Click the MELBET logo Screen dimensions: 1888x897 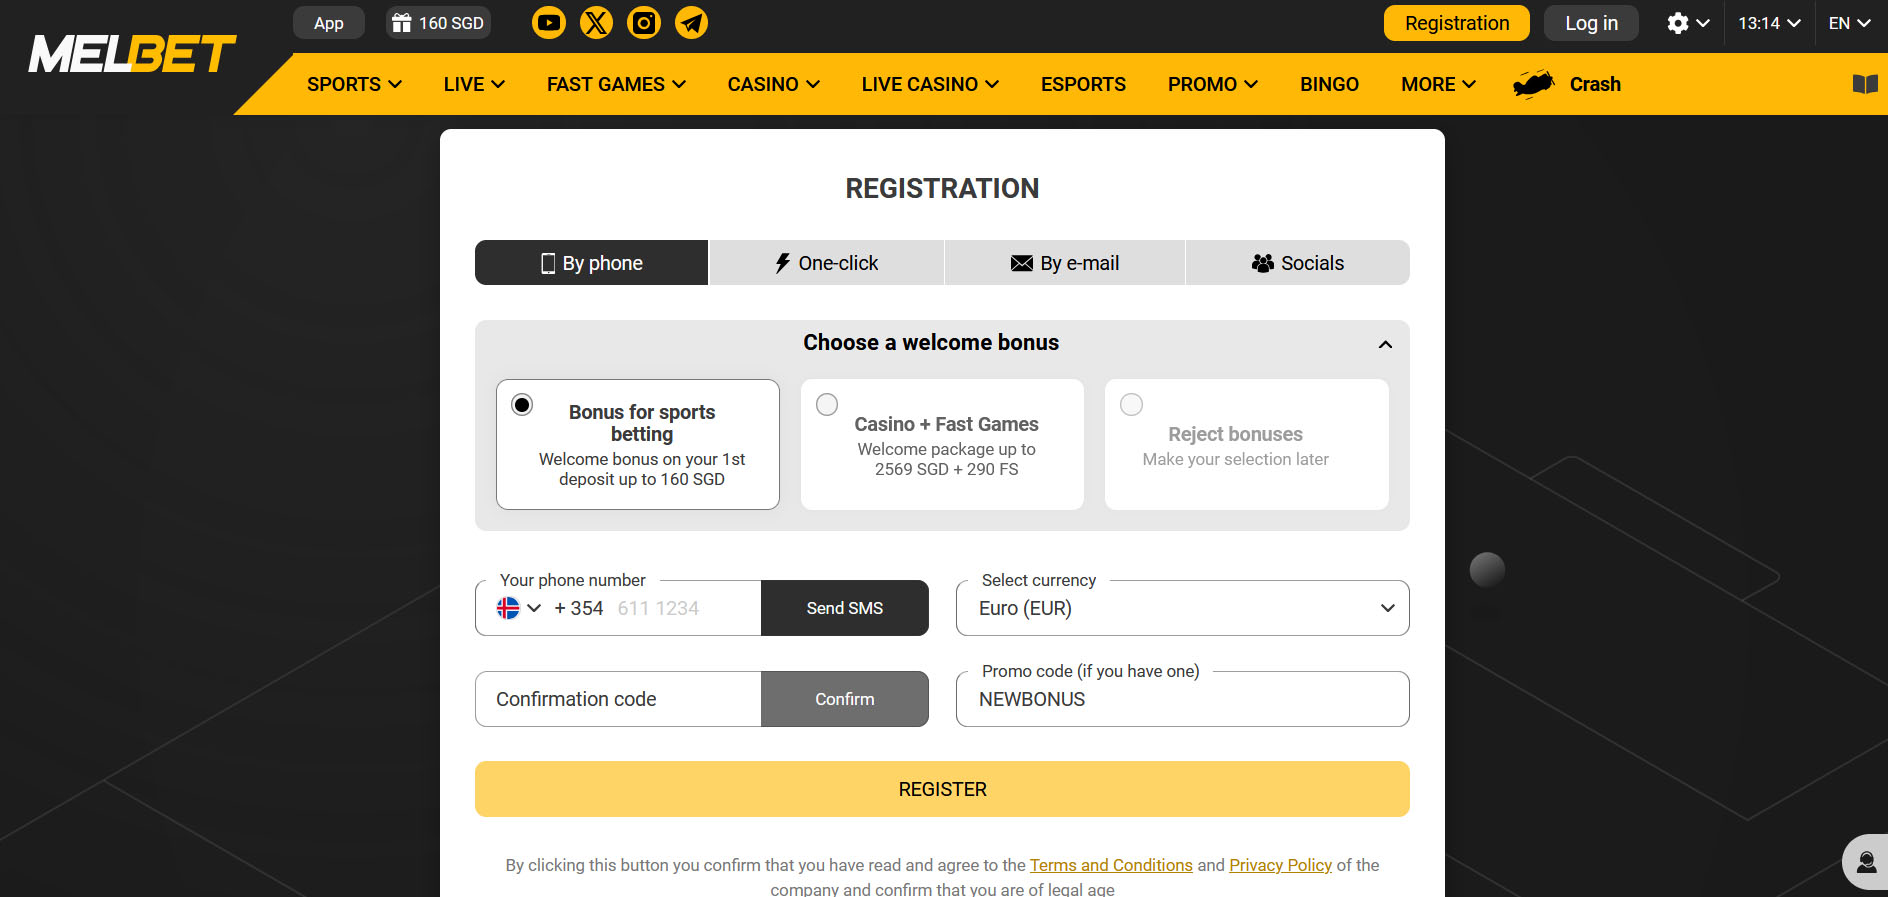(x=132, y=54)
